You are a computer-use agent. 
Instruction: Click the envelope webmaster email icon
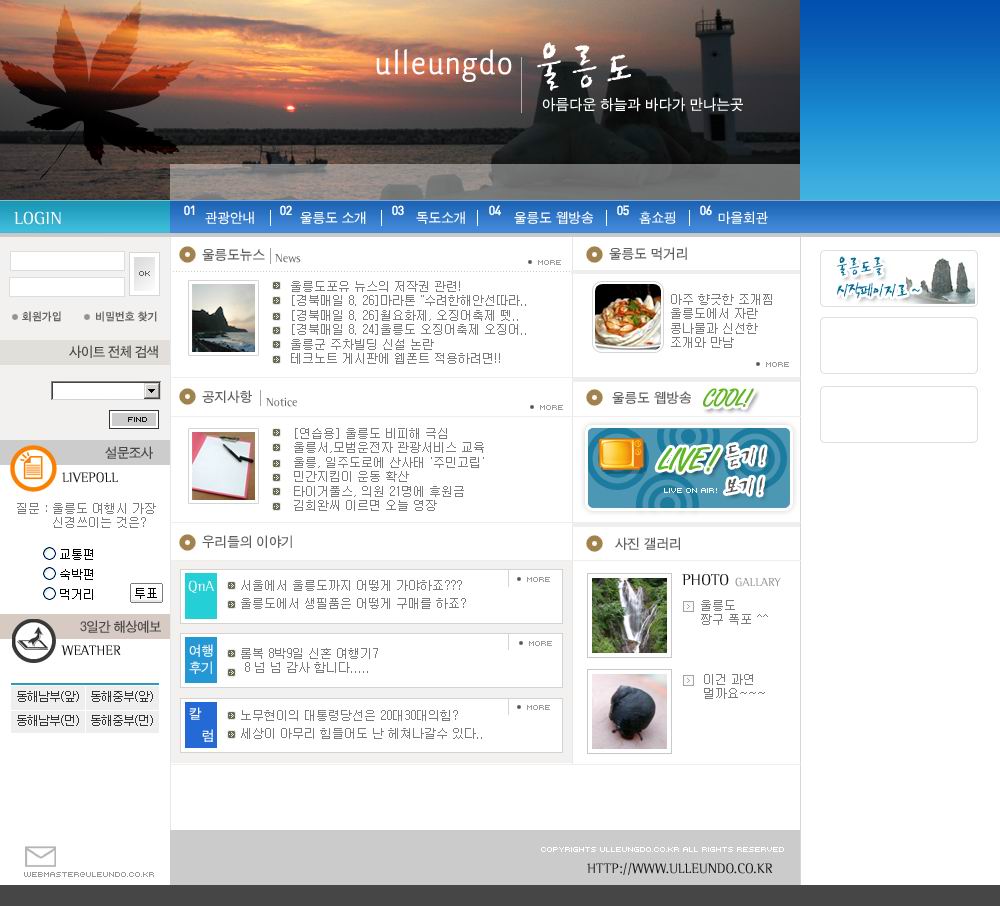point(40,857)
